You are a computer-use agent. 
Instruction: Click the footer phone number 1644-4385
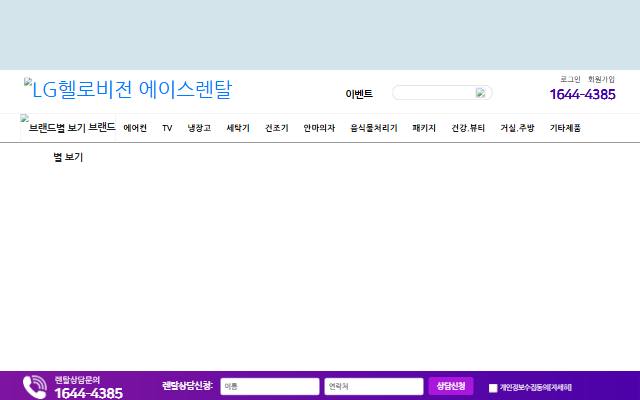[x=89, y=393]
